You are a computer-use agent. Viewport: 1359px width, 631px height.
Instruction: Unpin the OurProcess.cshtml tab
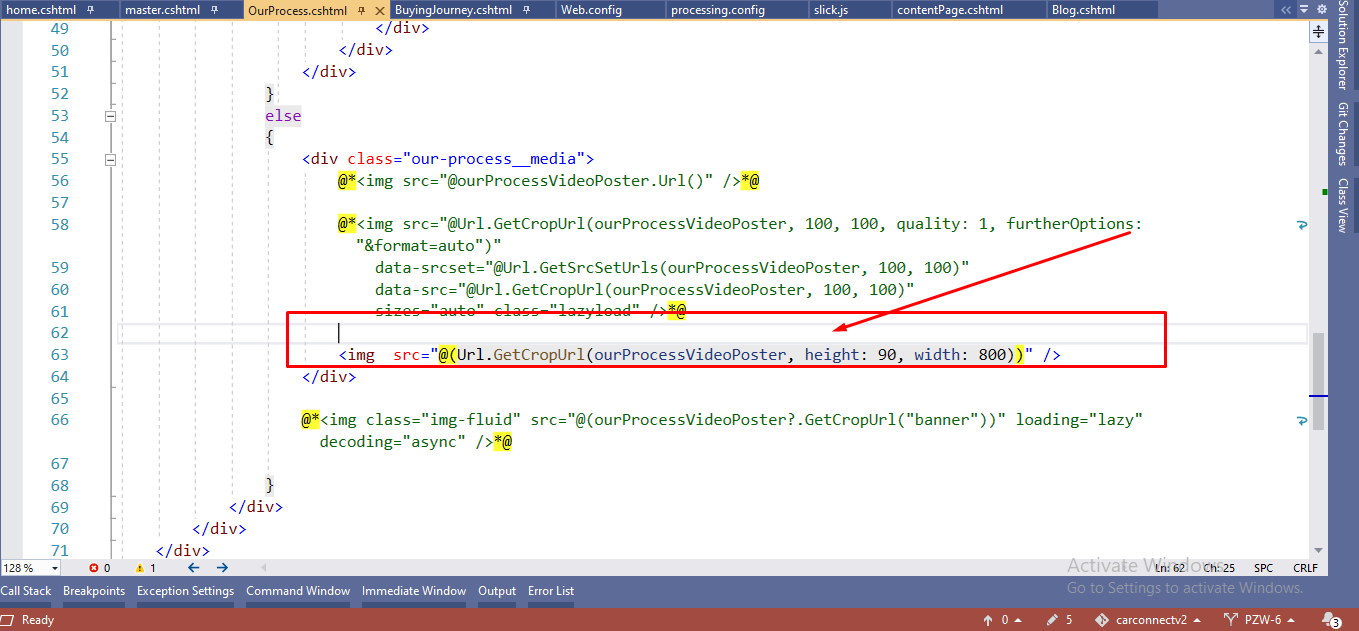pos(359,11)
